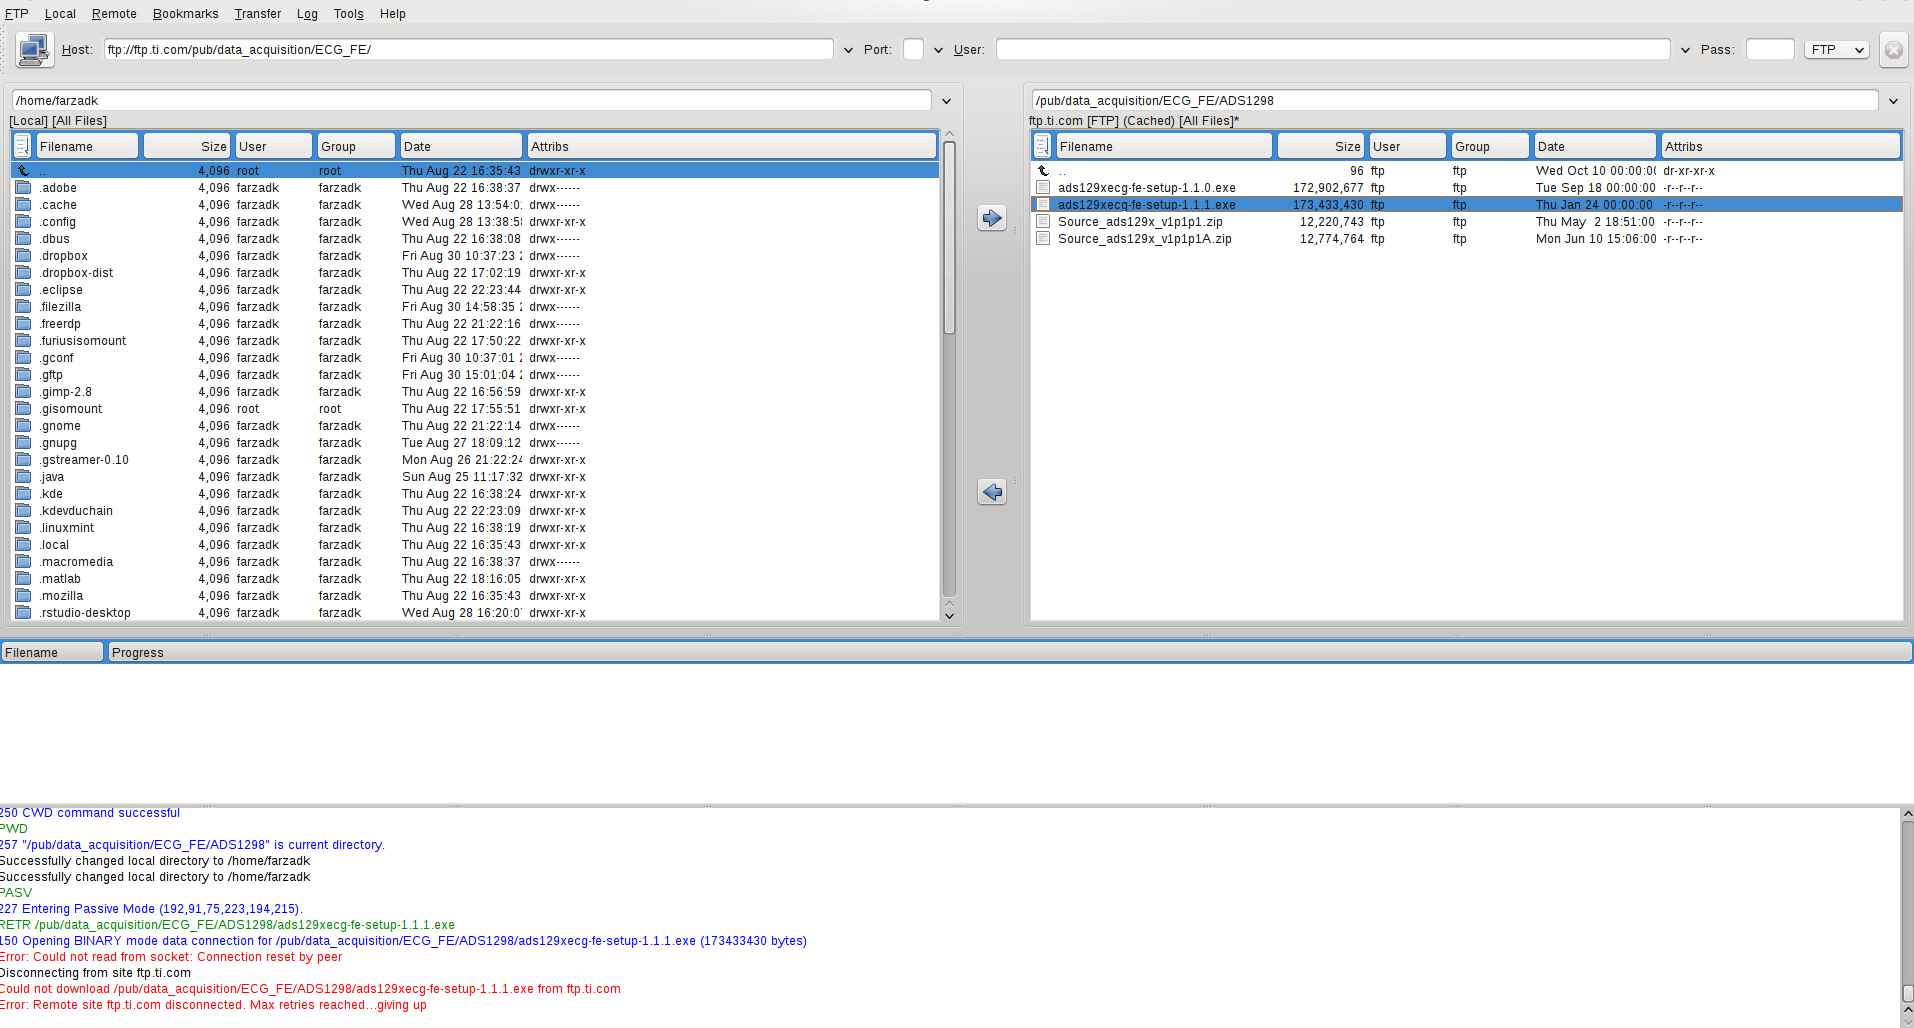
Task: Select the .linuxmint folder row
Action: click(475, 528)
